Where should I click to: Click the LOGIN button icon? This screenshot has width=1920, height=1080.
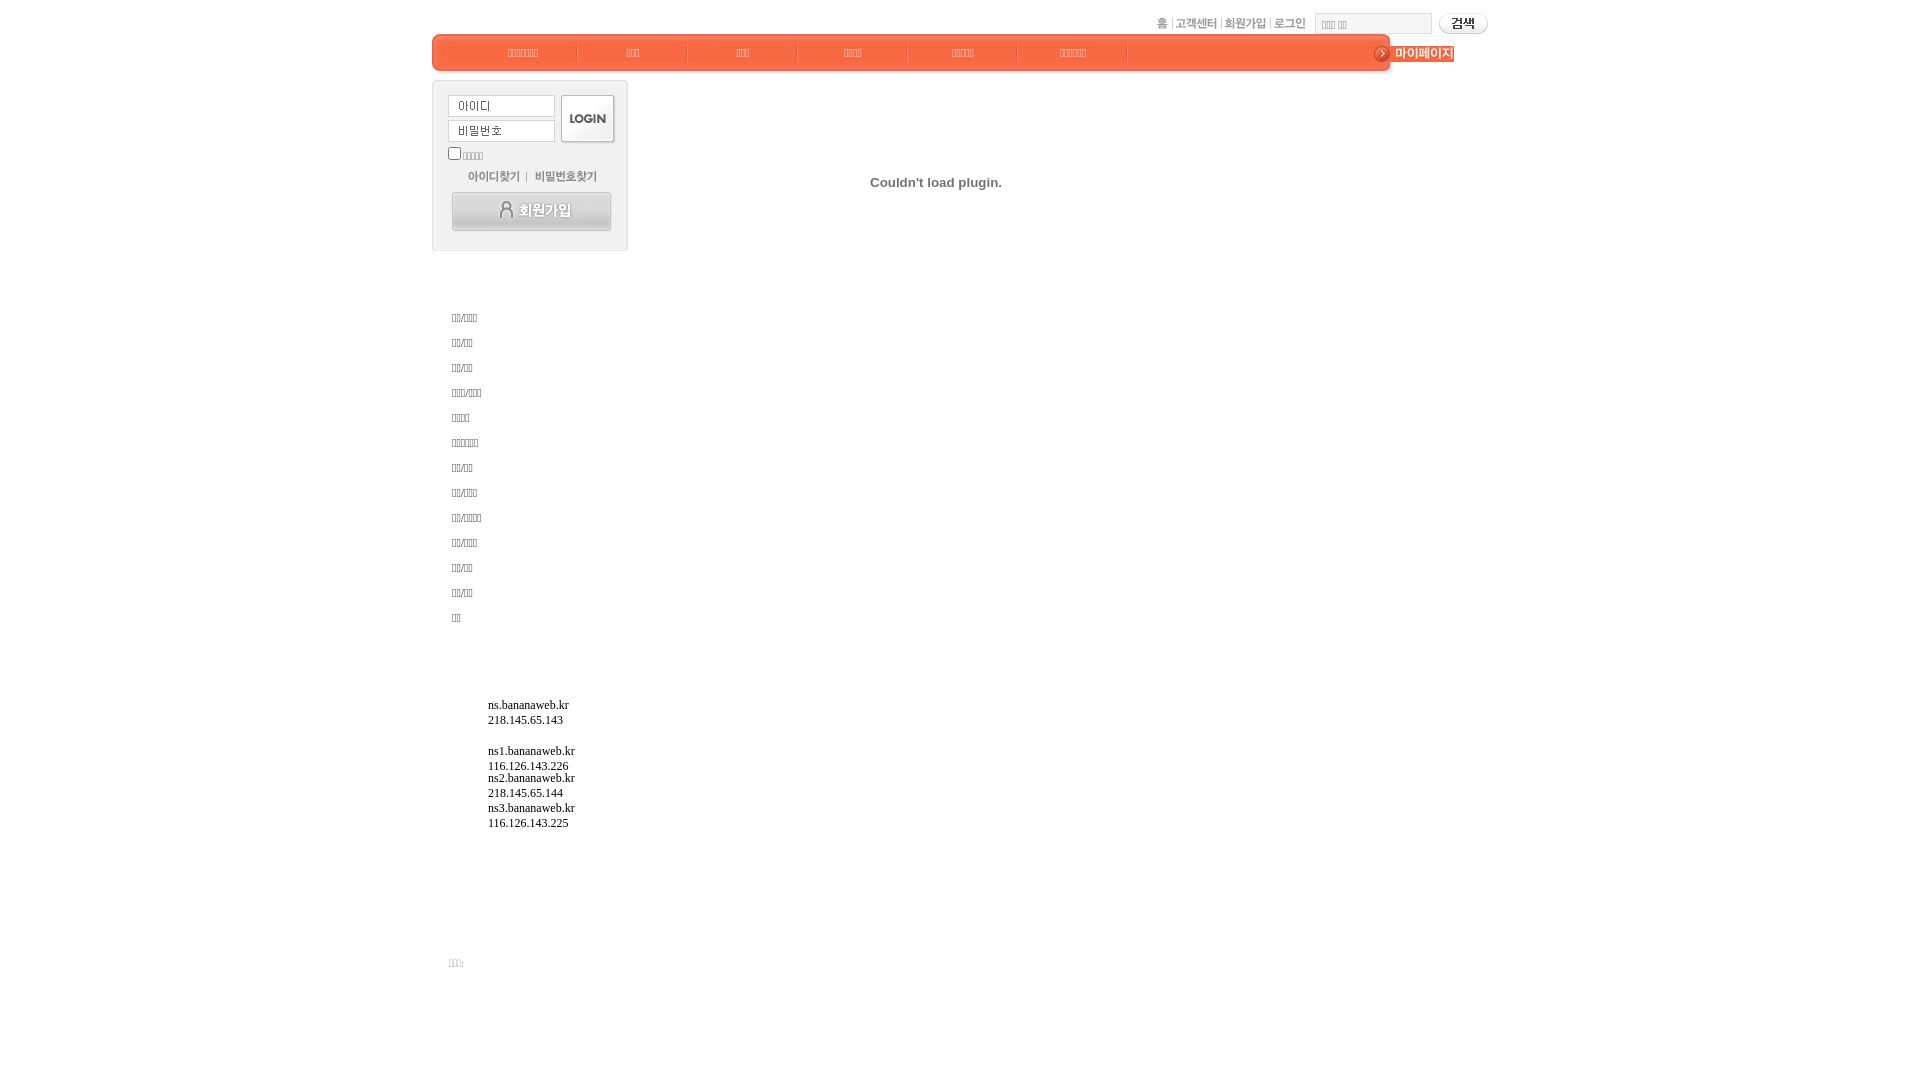click(588, 119)
